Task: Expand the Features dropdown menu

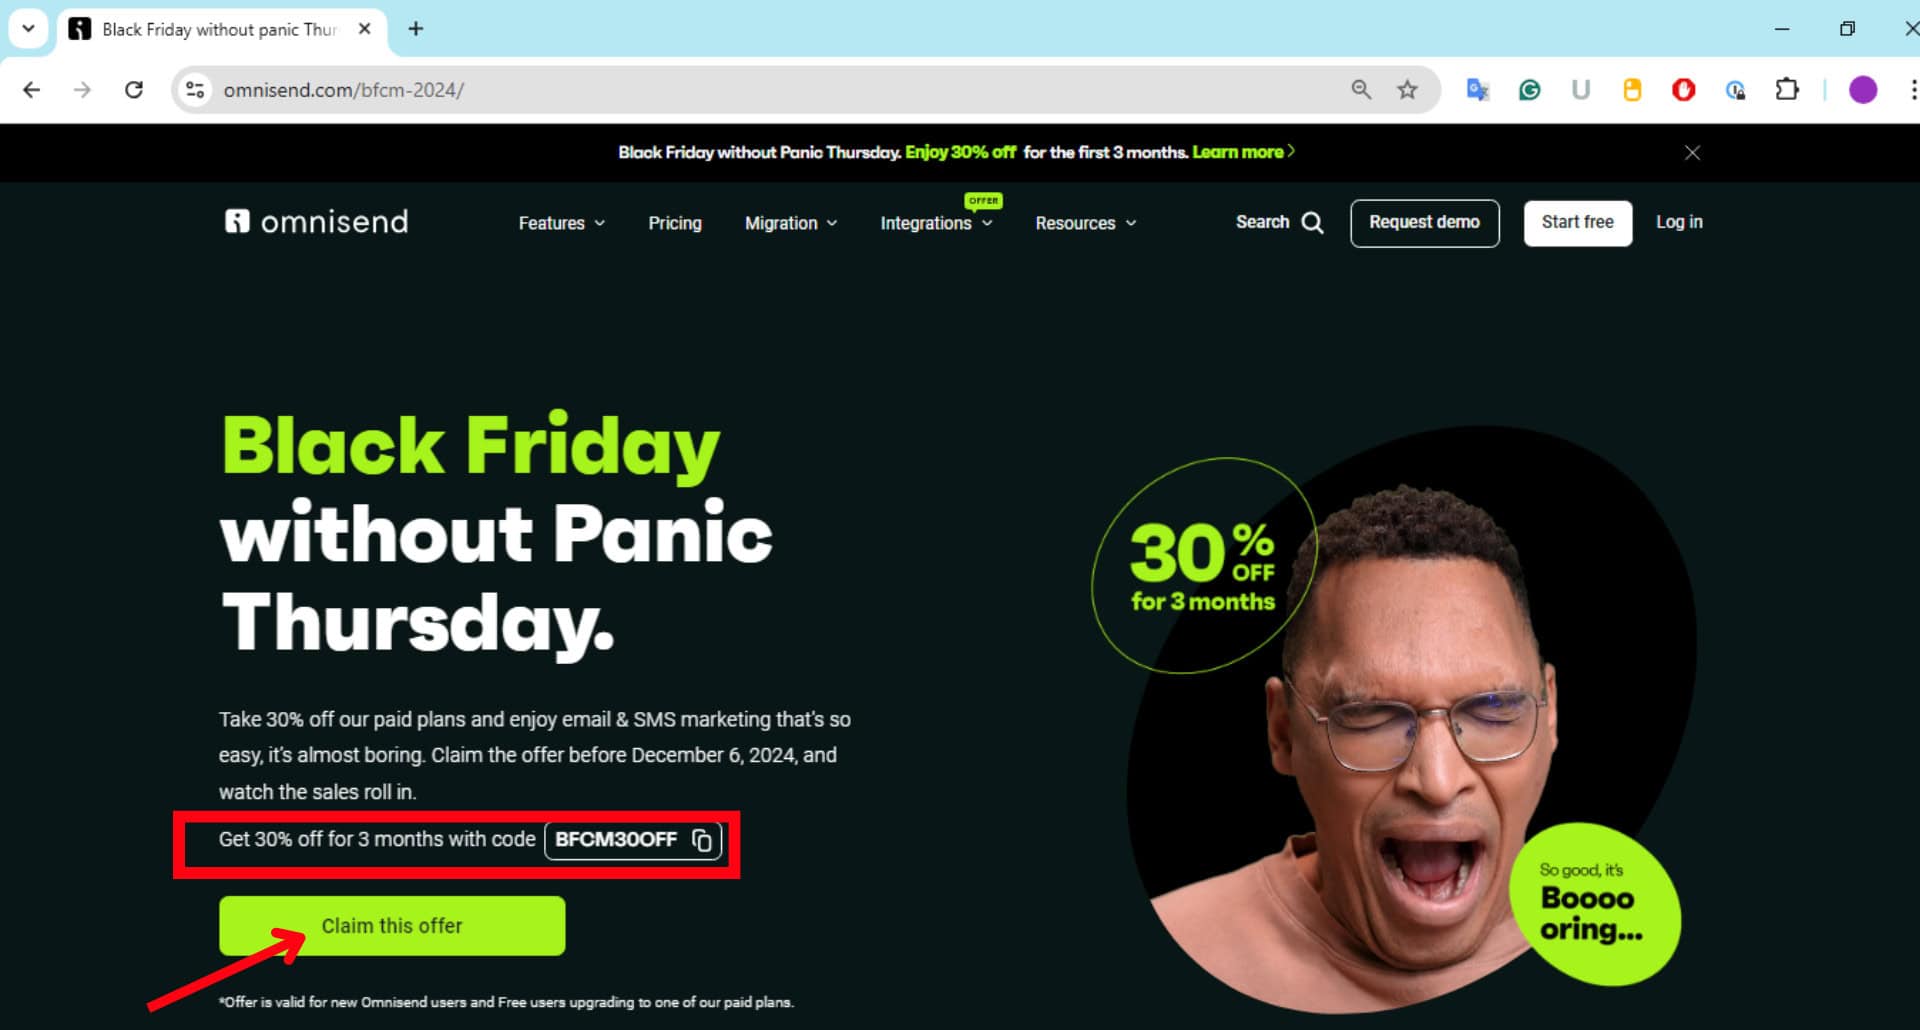Action: 562,223
